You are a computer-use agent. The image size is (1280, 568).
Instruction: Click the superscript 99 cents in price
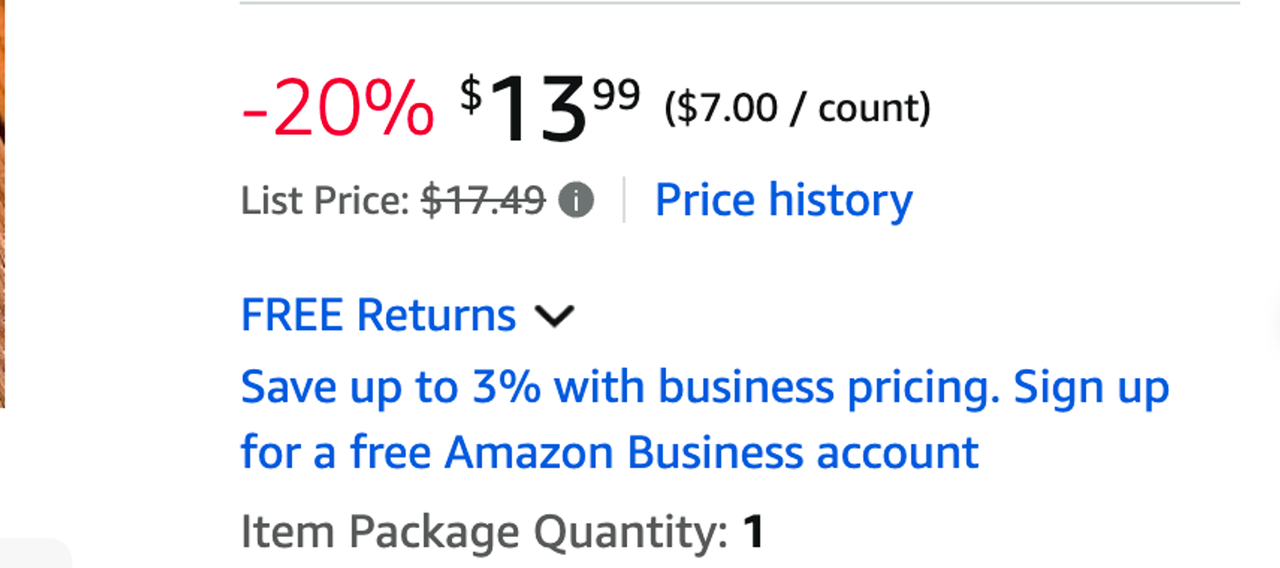(616, 96)
